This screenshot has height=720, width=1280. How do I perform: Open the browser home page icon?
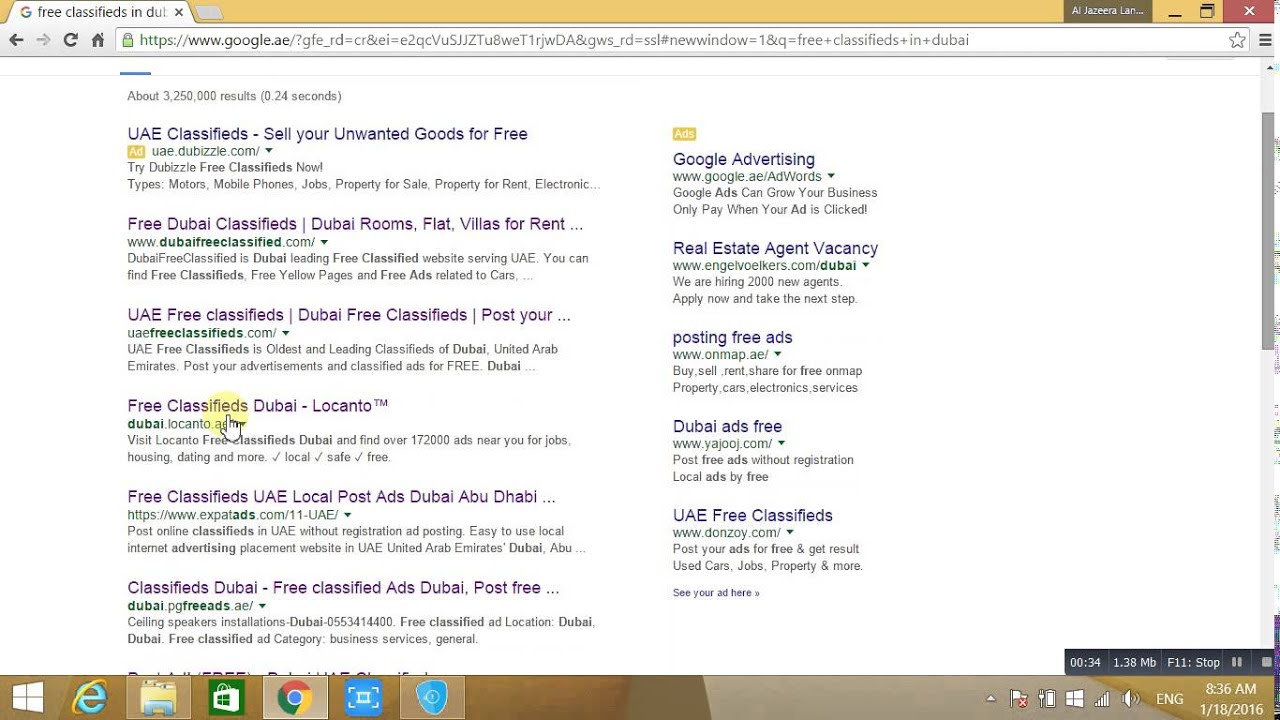click(x=97, y=40)
